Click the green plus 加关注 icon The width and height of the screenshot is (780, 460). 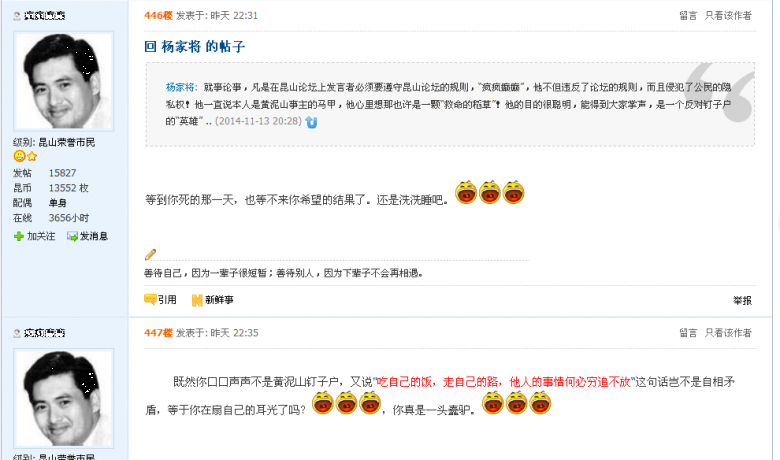pos(19,236)
